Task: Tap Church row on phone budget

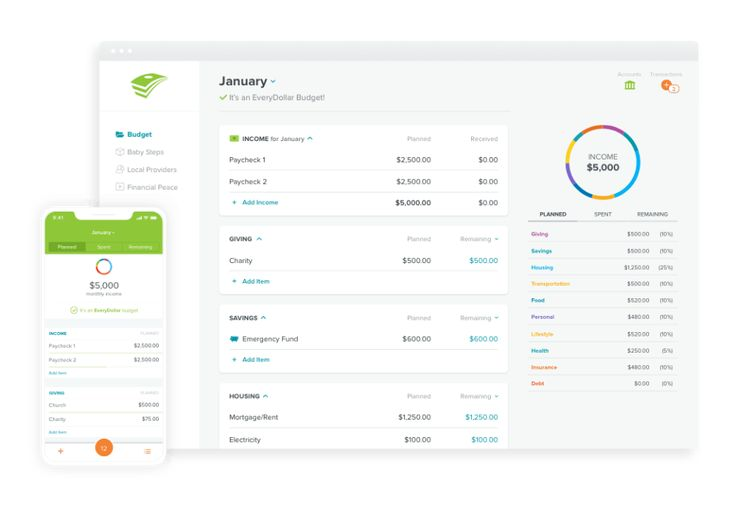Action: tap(104, 405)
